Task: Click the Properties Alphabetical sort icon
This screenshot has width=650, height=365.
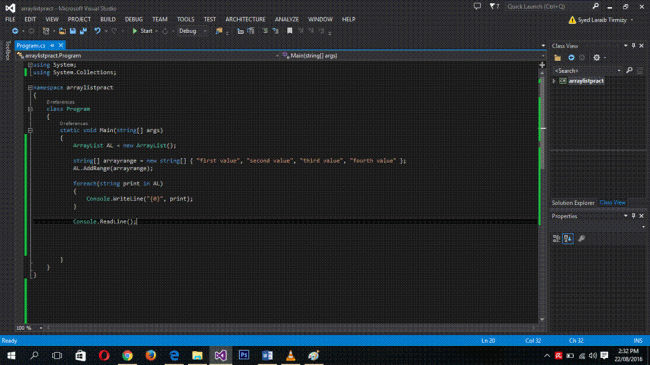Action: click(568, 238)
